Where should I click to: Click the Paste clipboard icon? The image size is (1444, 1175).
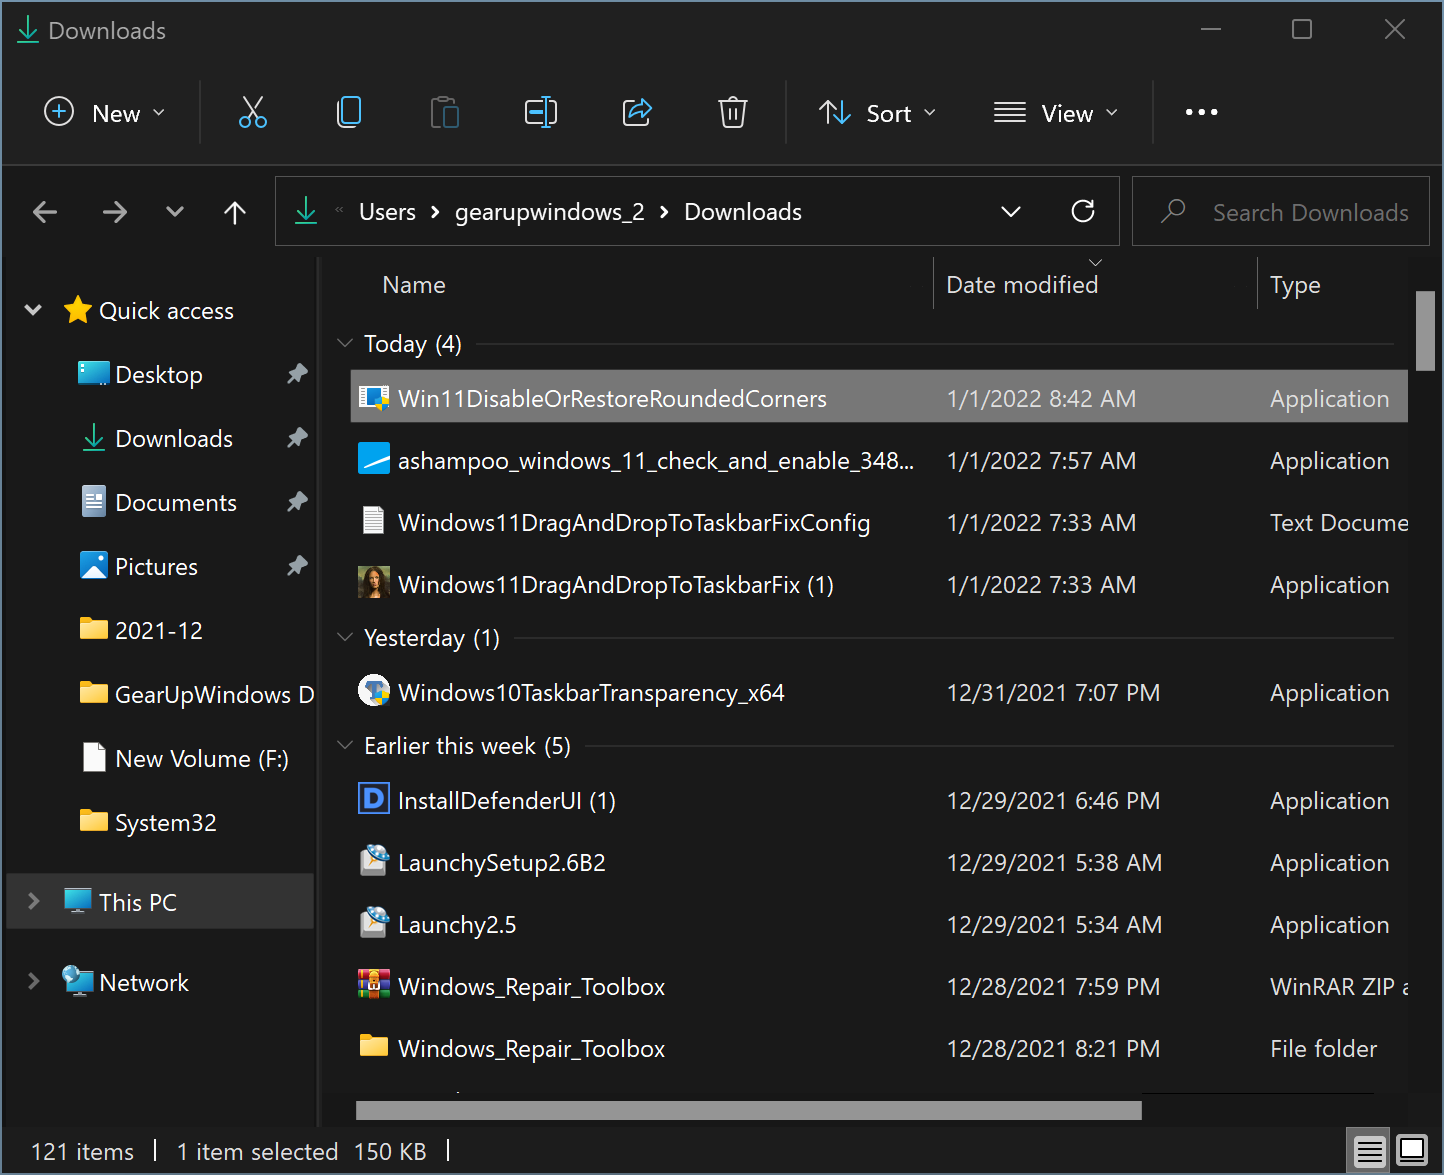[x=445, y=112]
